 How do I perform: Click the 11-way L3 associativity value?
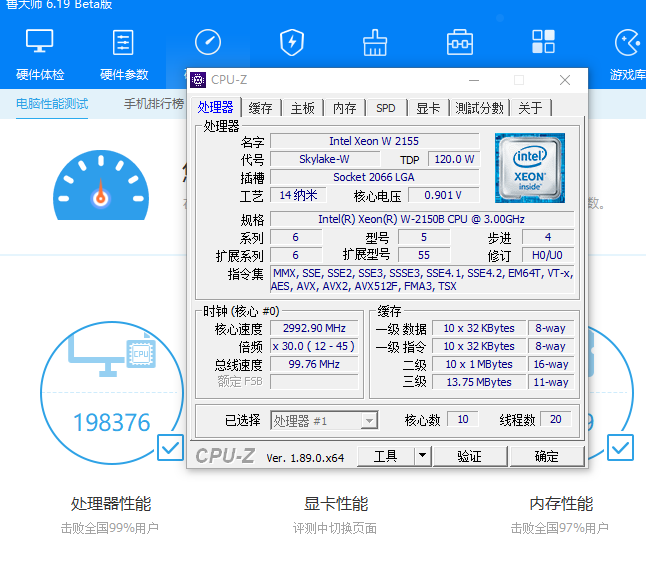click(x=551, y=382)
